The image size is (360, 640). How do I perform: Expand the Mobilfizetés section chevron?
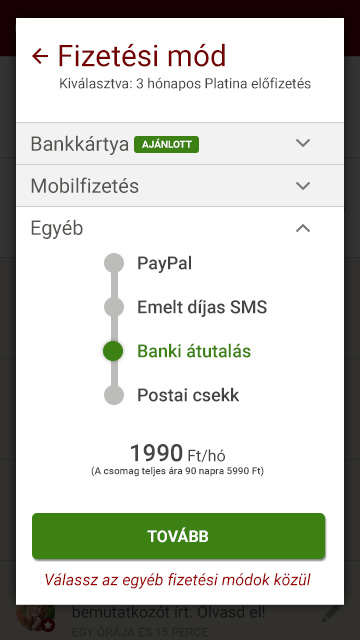[303, 186]
